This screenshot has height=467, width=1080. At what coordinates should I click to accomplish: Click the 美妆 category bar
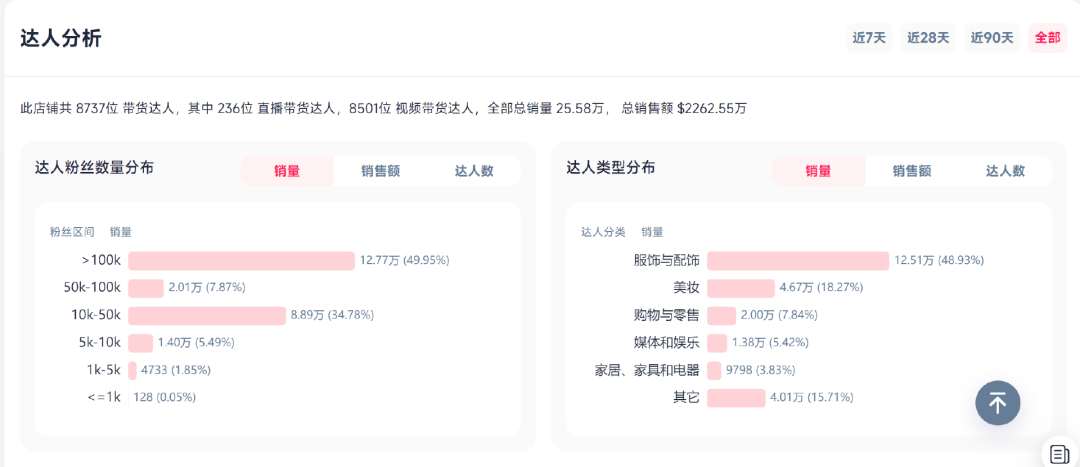click(741, 288)
